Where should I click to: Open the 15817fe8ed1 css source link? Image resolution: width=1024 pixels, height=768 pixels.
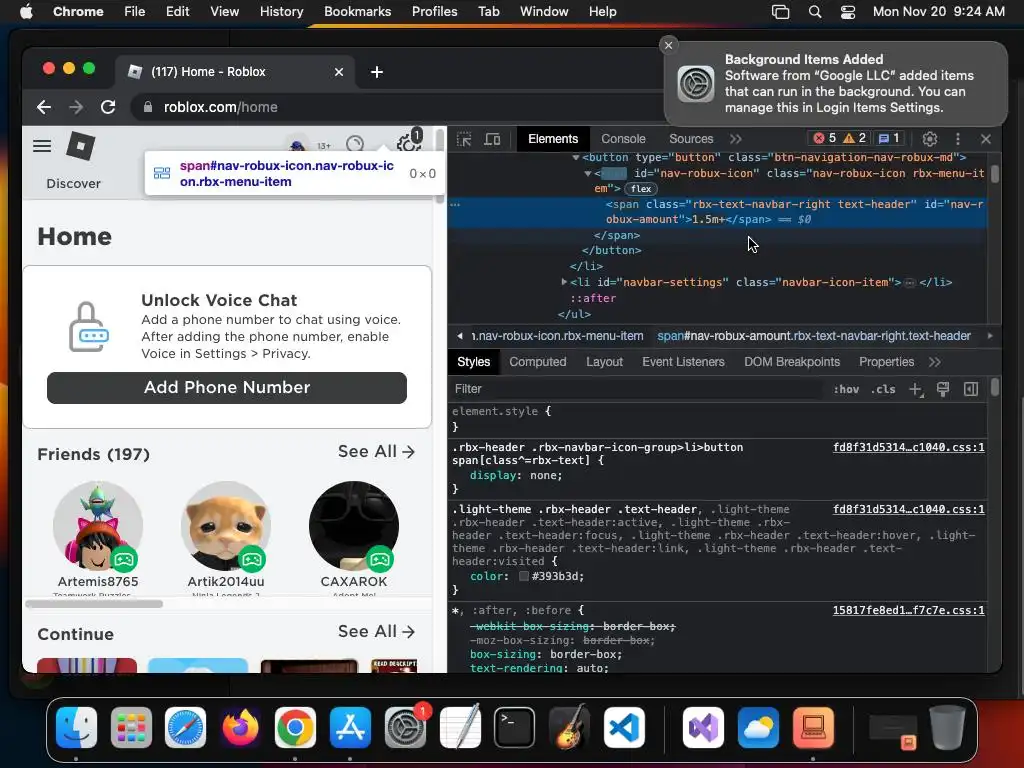(908, 611)
